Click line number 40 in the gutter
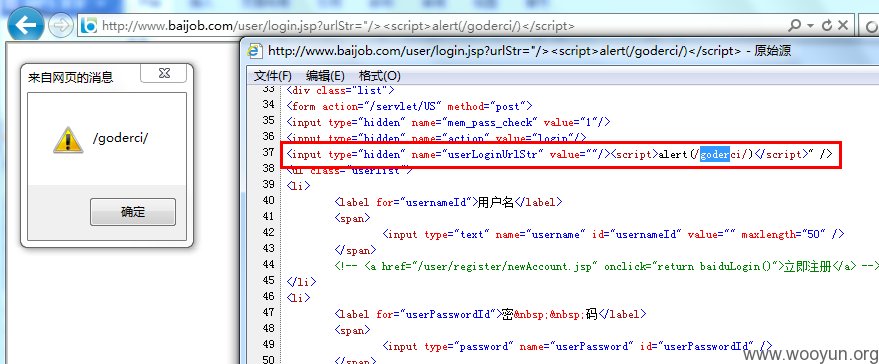Screen dimensions: 879x364 [x=268, y=200]
